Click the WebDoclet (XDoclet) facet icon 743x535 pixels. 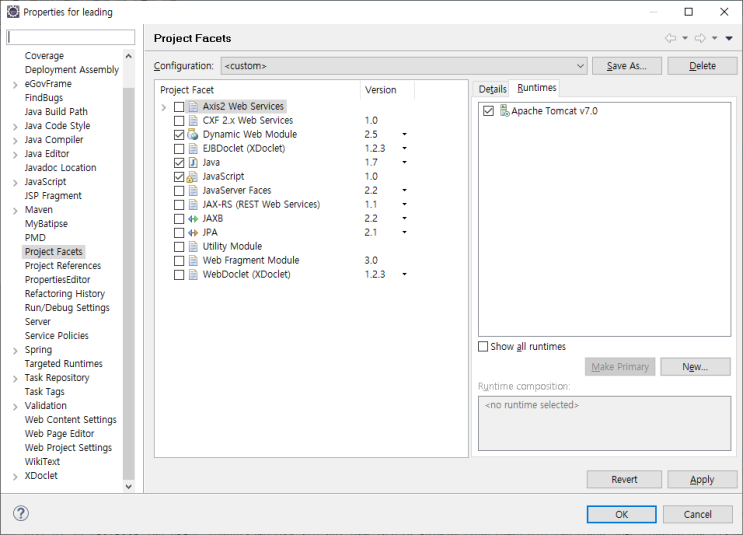(193, 274)
